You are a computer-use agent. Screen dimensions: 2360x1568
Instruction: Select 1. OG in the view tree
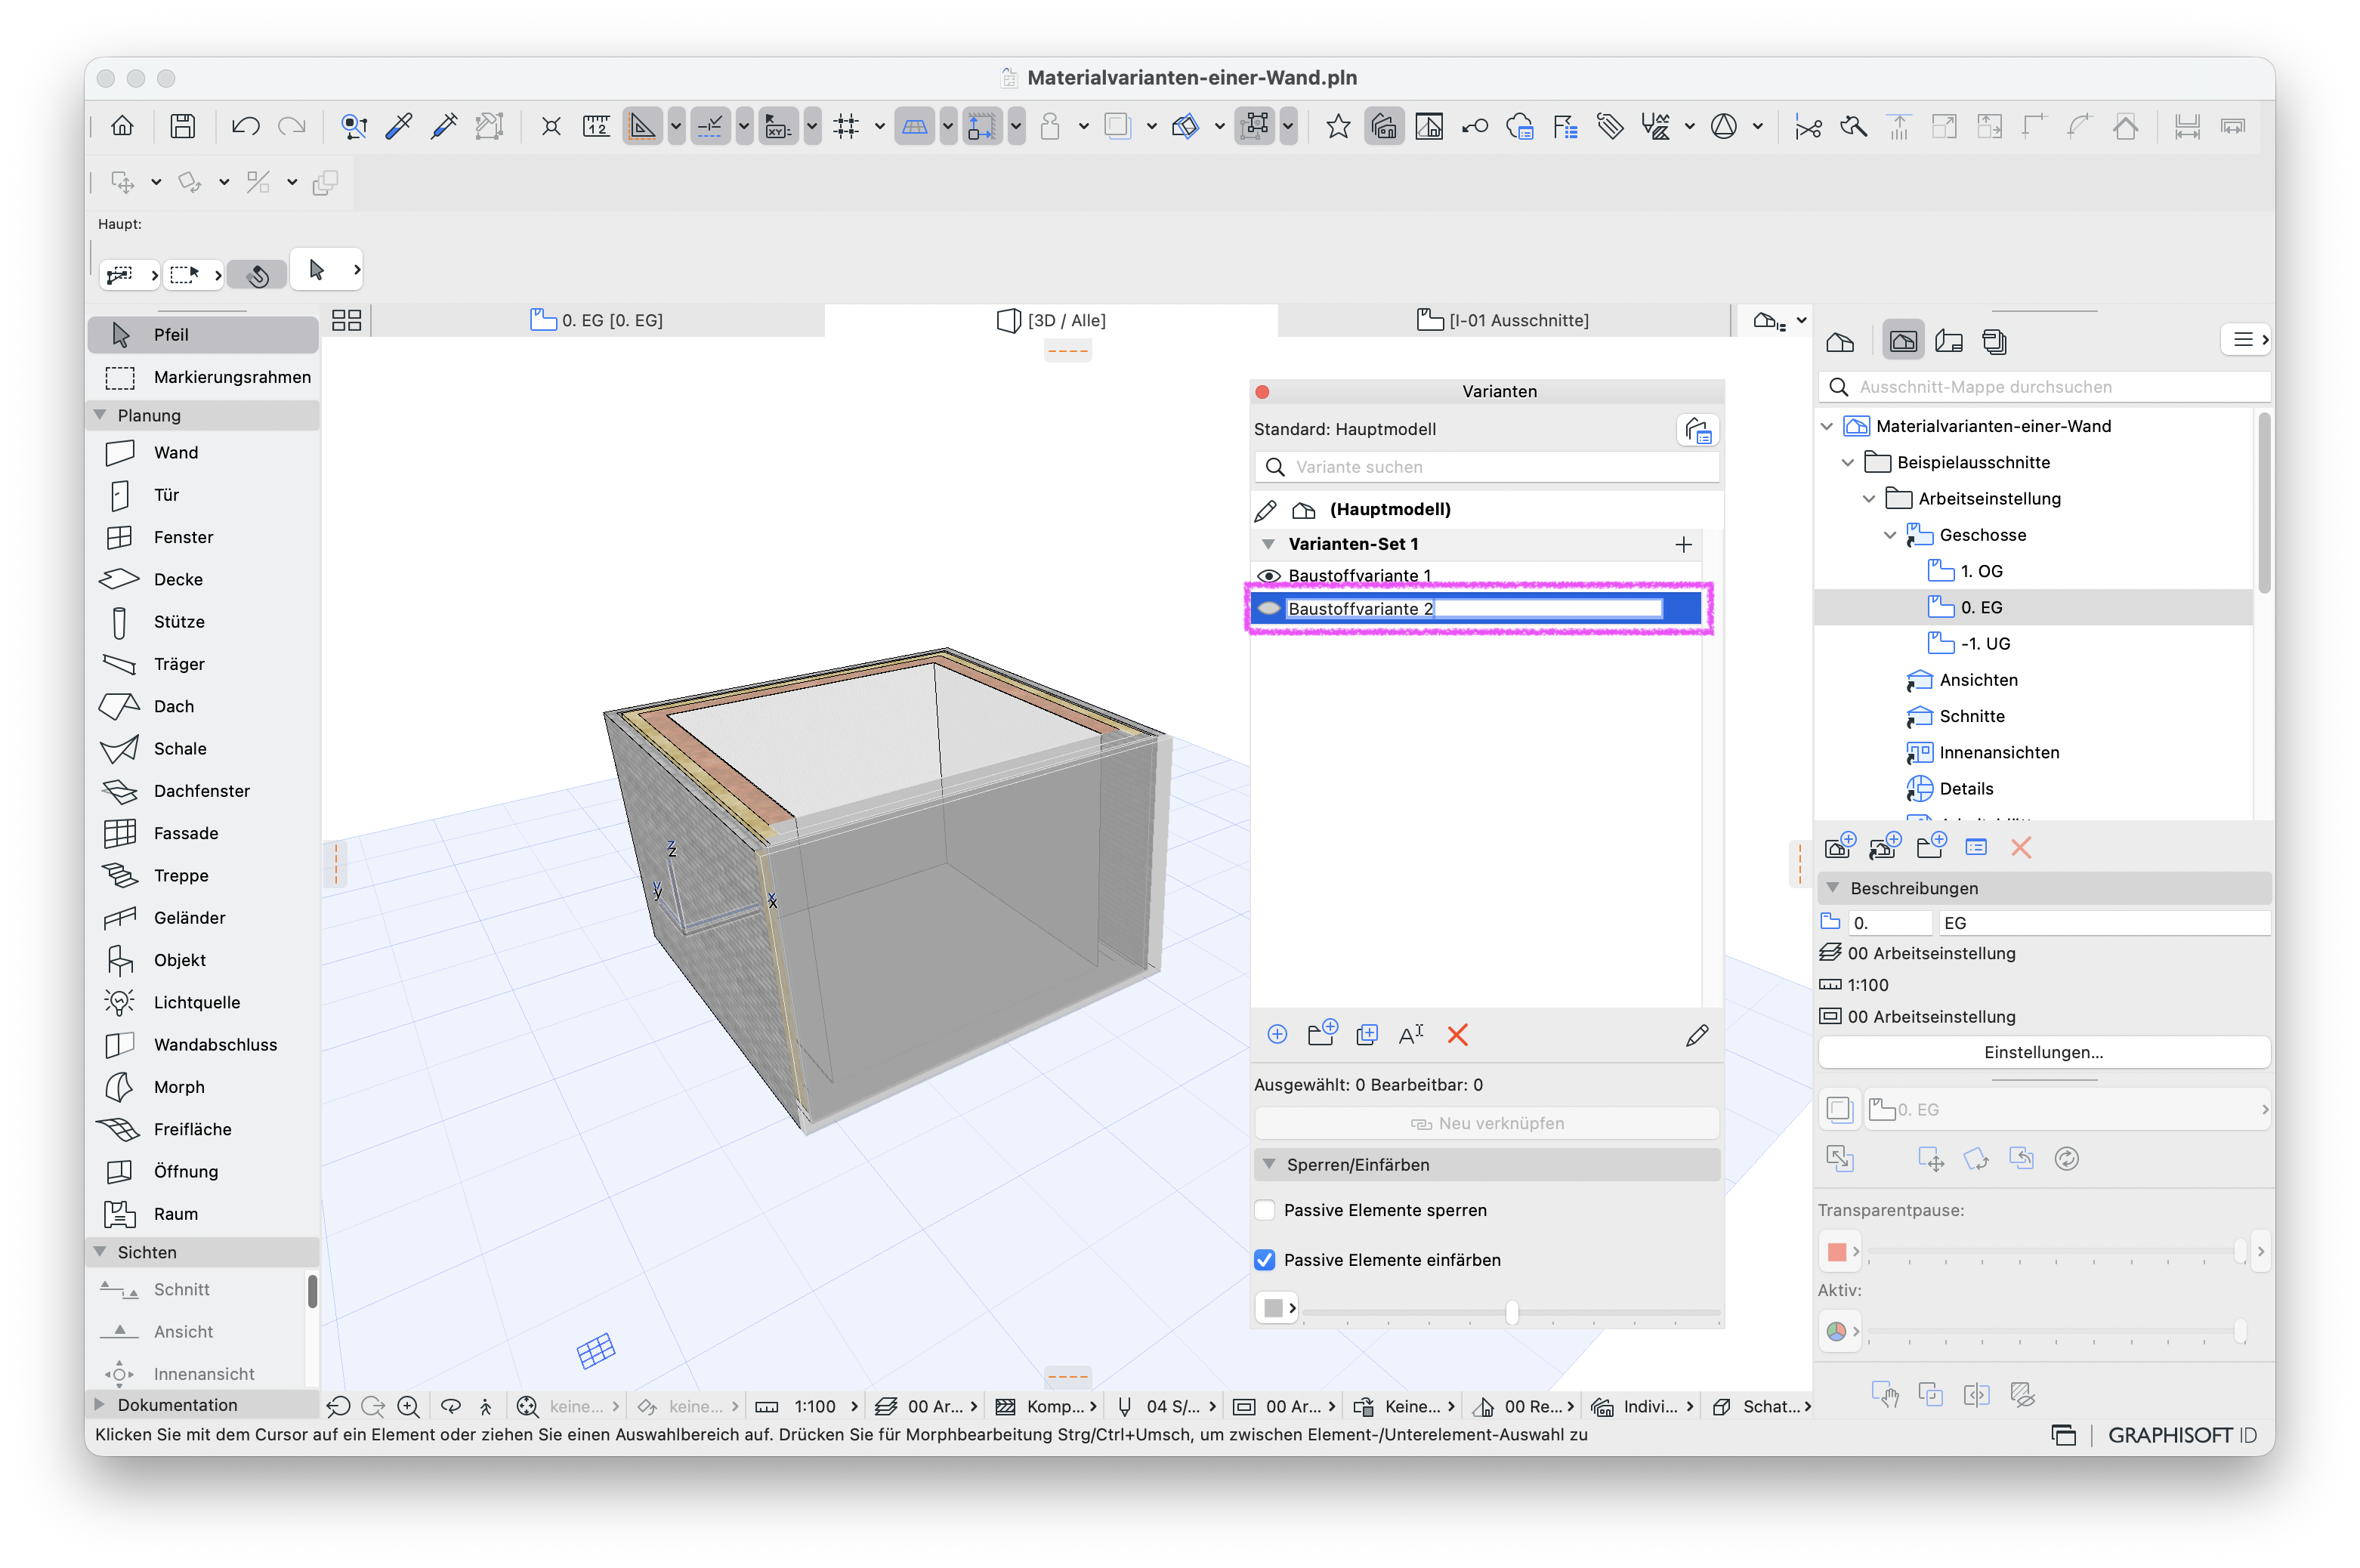[1981, 571]
